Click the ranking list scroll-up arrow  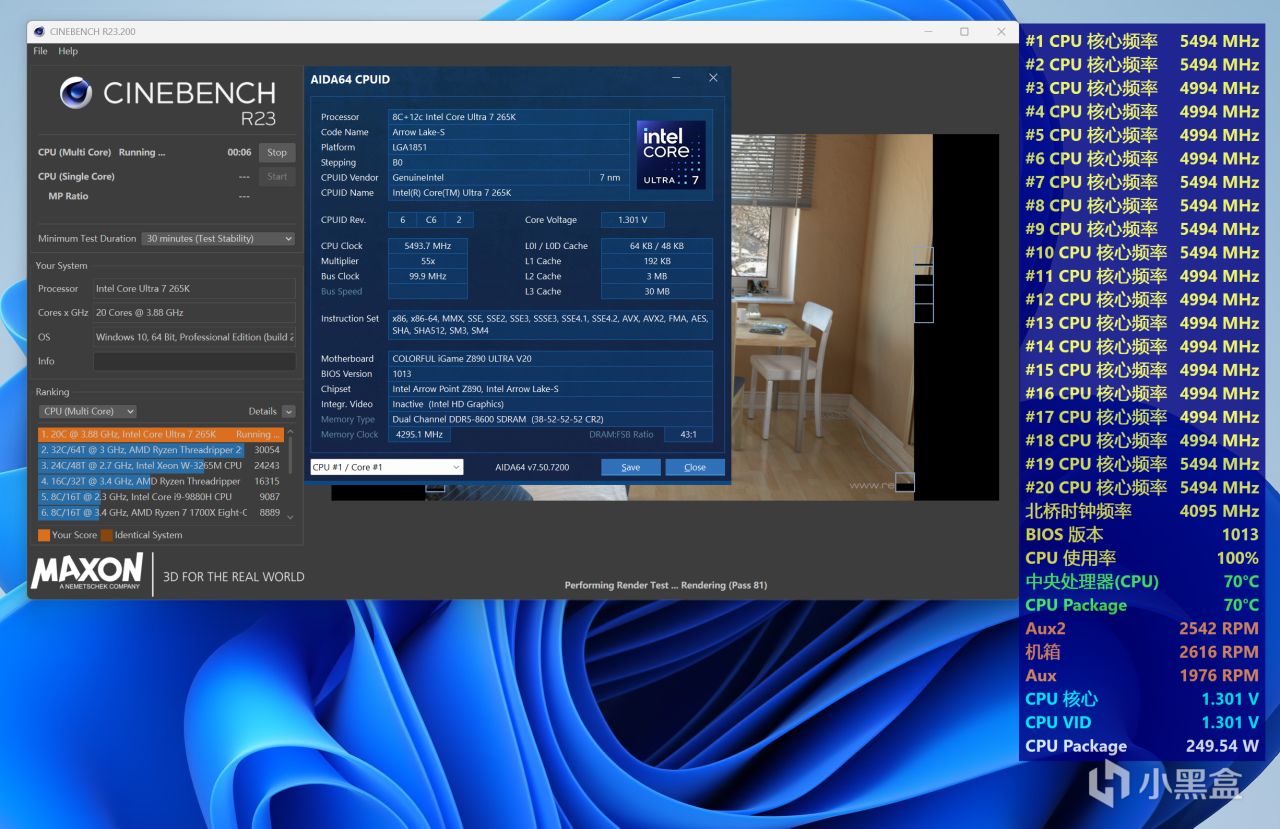pyautogui.click(x=291, y=433)
